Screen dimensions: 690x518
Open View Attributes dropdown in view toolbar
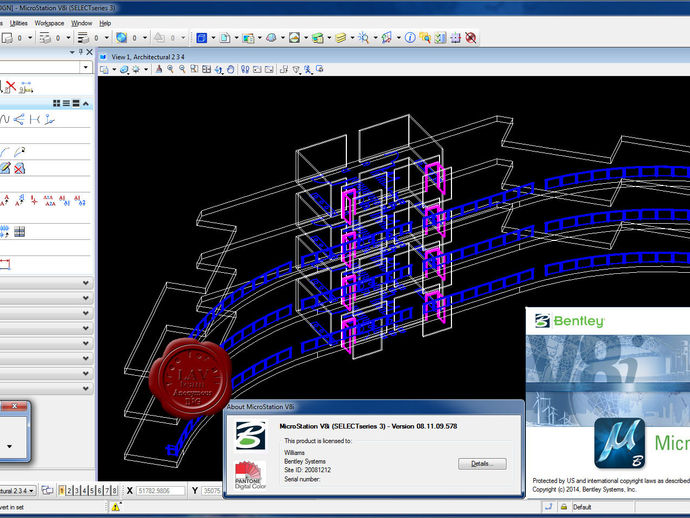click(x=114, y=70)
